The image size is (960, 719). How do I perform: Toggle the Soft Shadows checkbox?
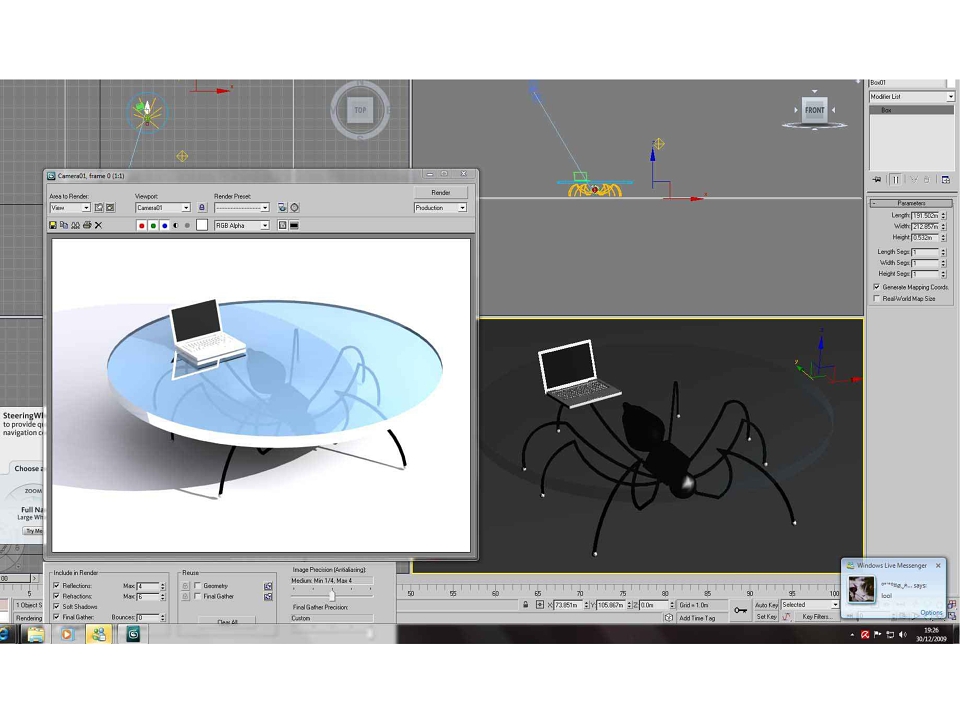[x=57, y=606]
